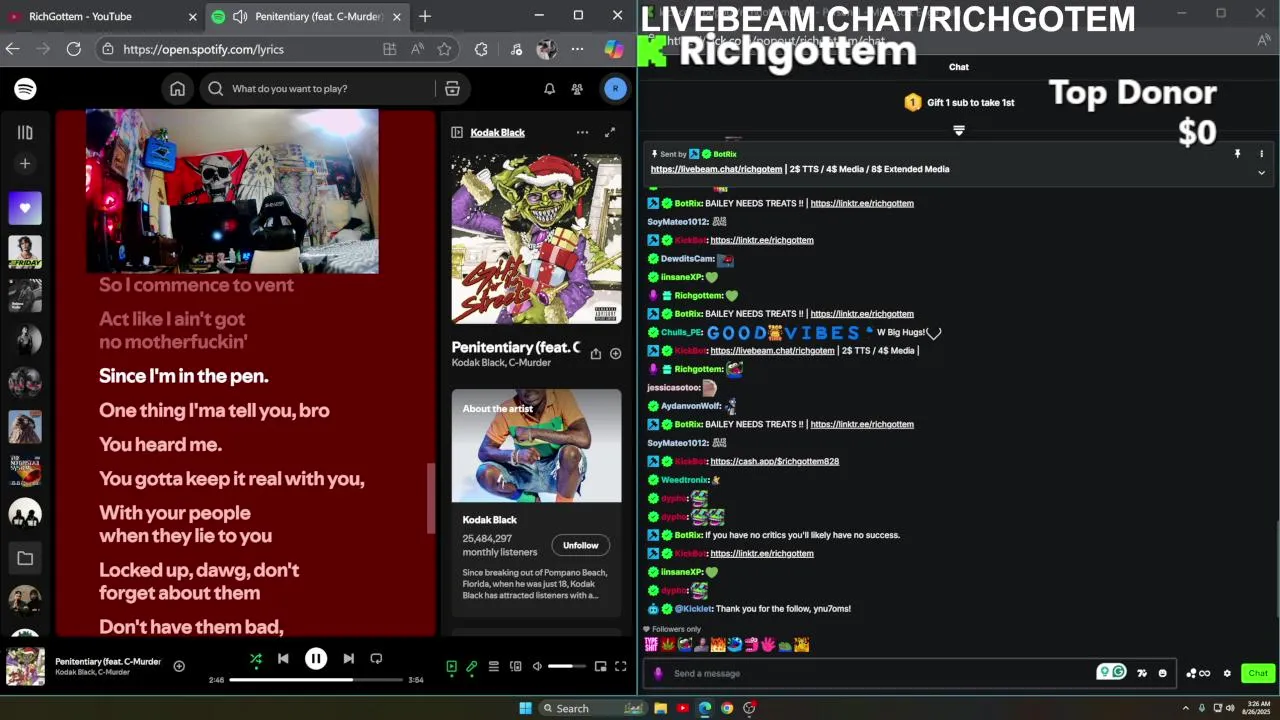Open the About the artist card
The image size is (1280, 720).
(536, 503)
